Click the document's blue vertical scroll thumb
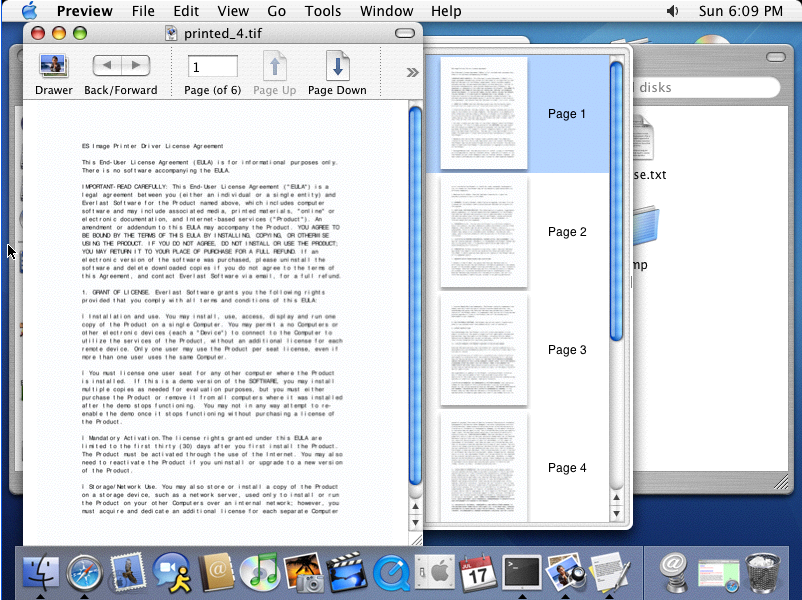 point(415,295)
